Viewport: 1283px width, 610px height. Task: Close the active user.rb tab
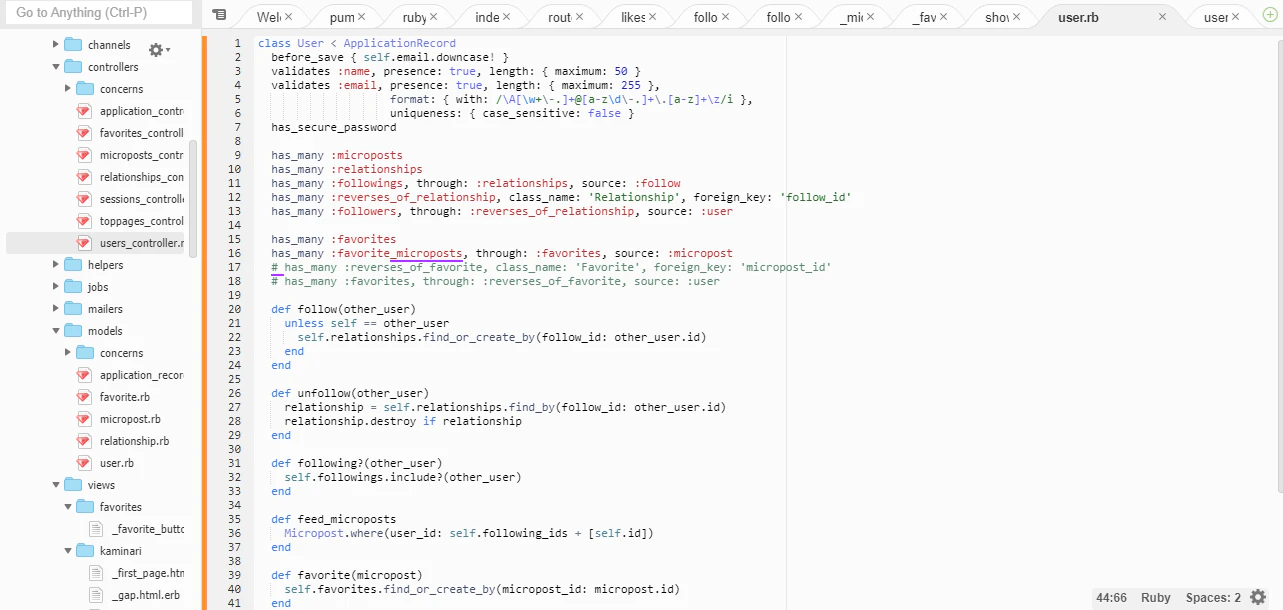tap(1162, 17)
